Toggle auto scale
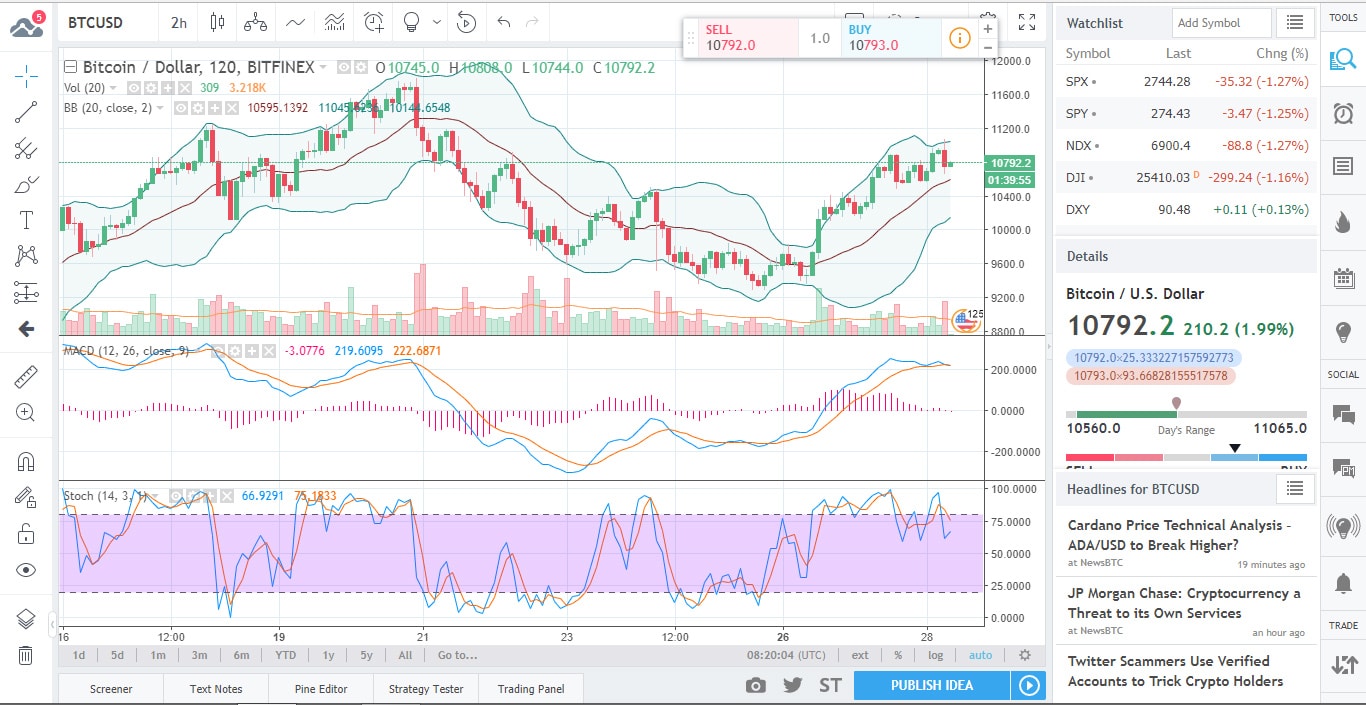This screenshot has height=705, width=1366. click(x=981, y=656)
